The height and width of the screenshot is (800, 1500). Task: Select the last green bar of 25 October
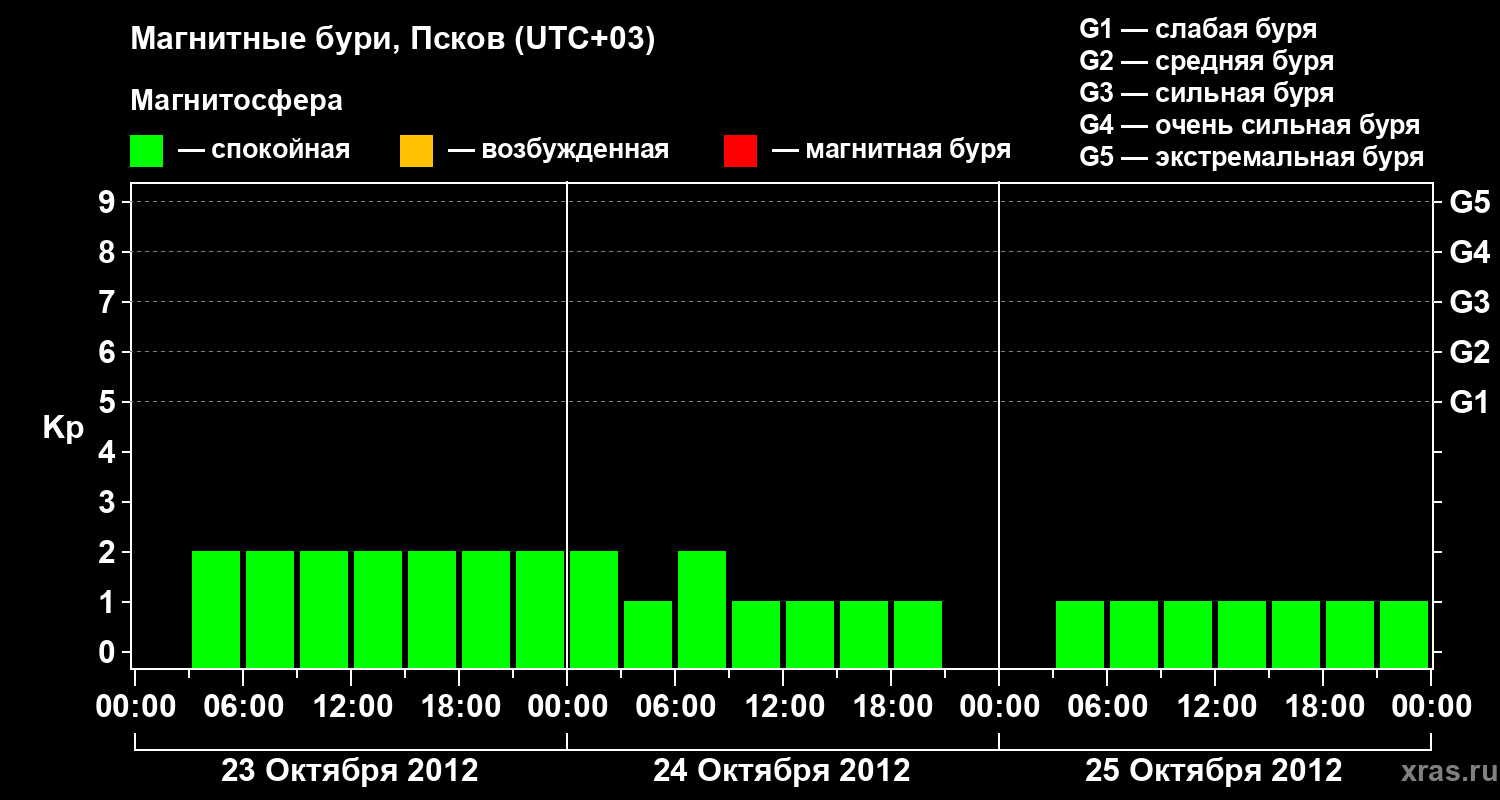pyautogui.click(x=1404, y=634)
